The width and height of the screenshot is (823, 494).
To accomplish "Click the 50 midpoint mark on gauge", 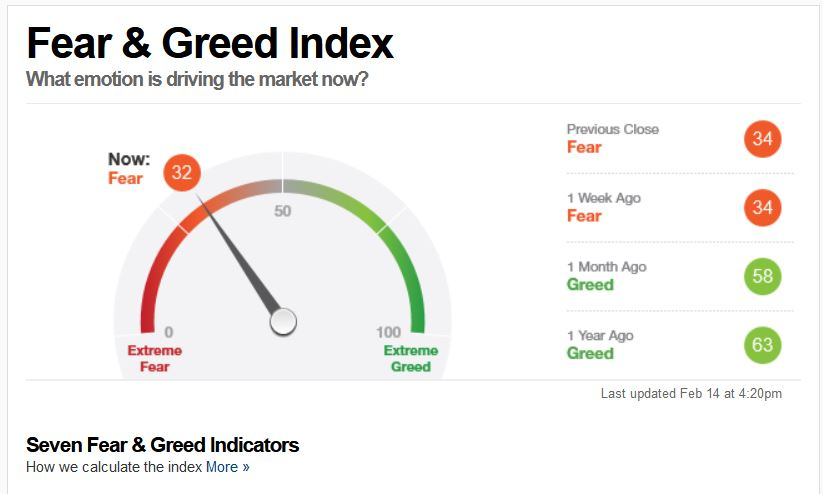I will [282, 211].
